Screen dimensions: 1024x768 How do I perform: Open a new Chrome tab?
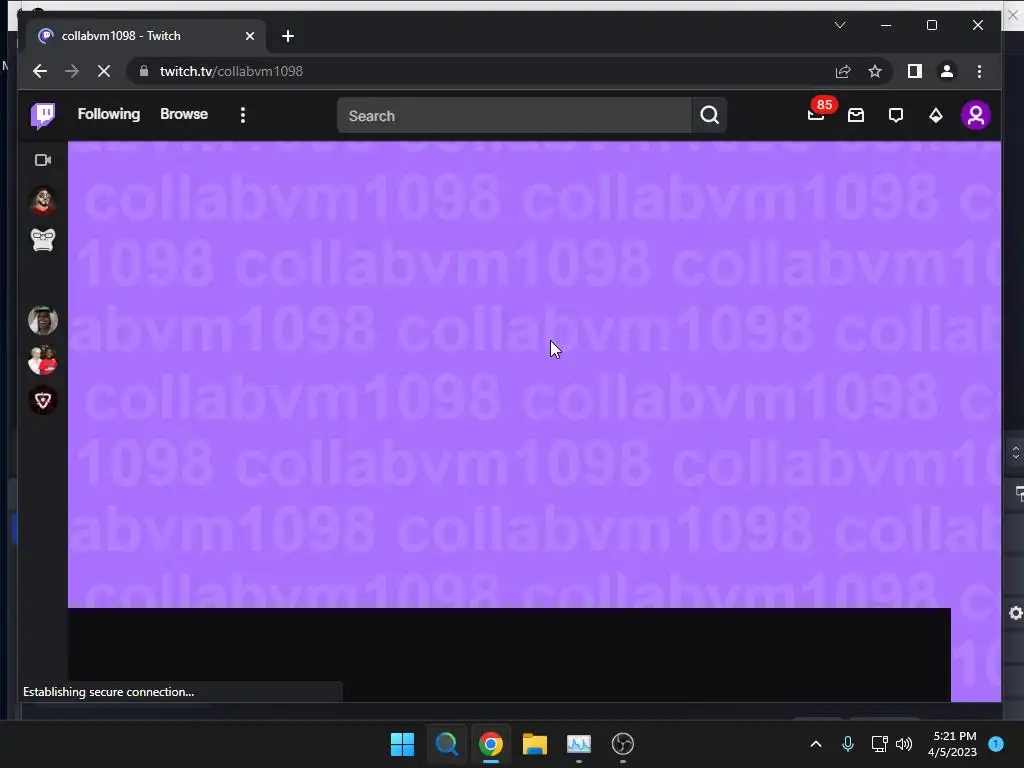288,36
